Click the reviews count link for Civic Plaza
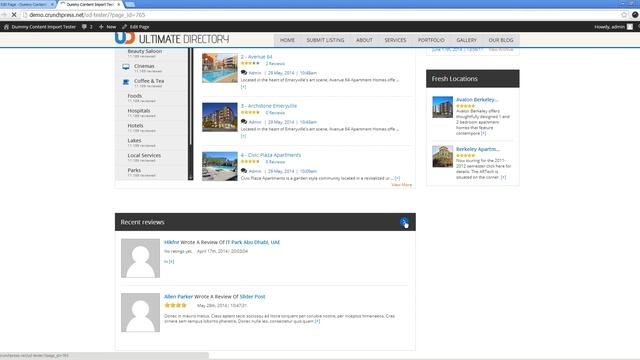 [x=275, y=162]
